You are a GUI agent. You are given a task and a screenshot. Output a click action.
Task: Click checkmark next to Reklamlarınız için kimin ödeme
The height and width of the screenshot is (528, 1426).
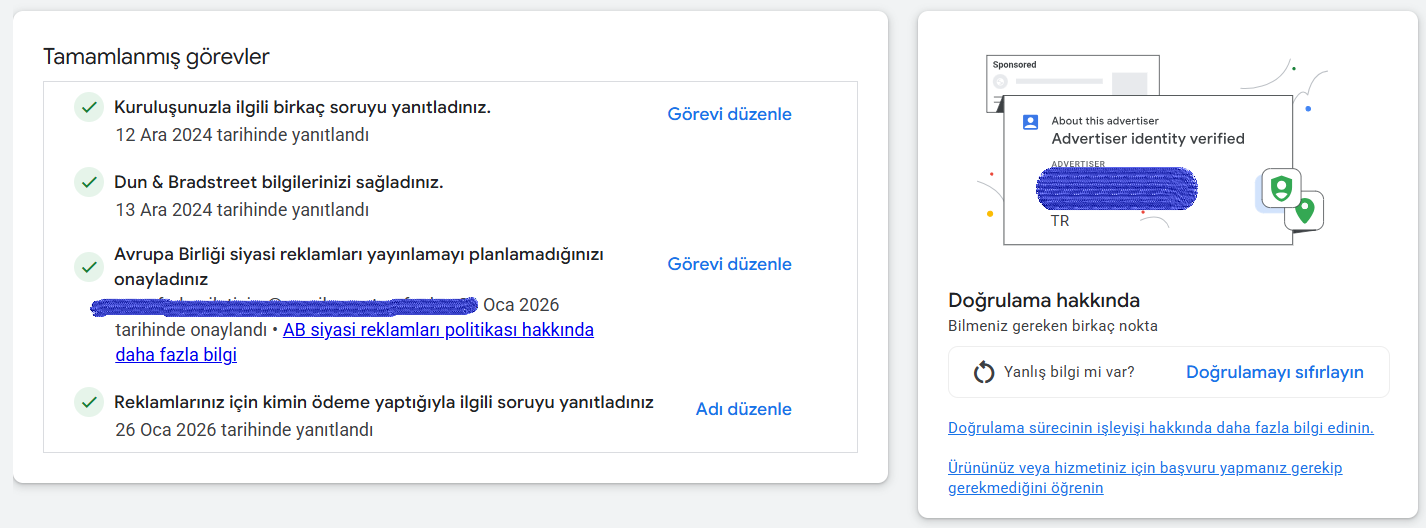(90, 402)
